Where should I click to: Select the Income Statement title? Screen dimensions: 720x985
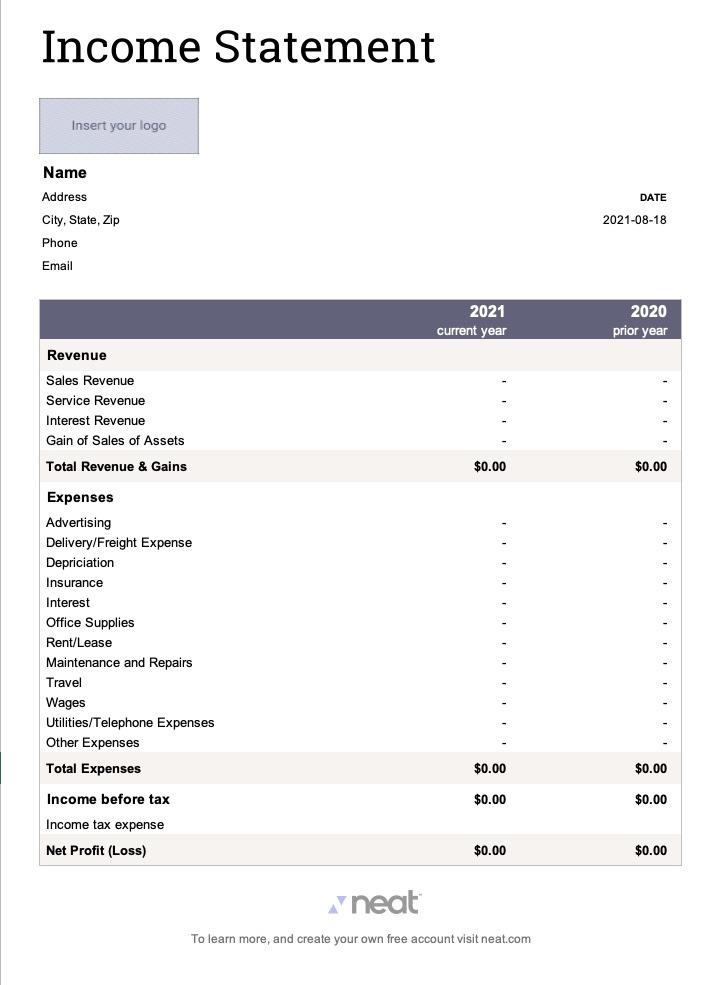click(238, 47)
